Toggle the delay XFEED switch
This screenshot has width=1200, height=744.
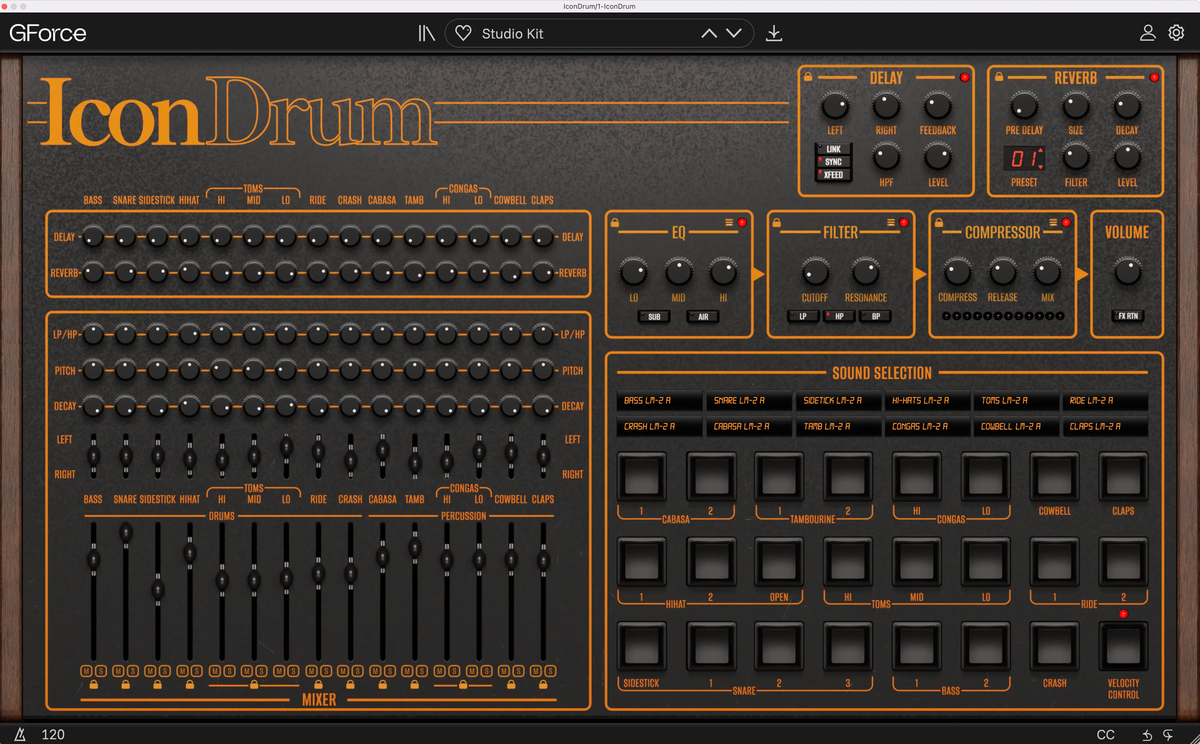[x=833, y=175]
